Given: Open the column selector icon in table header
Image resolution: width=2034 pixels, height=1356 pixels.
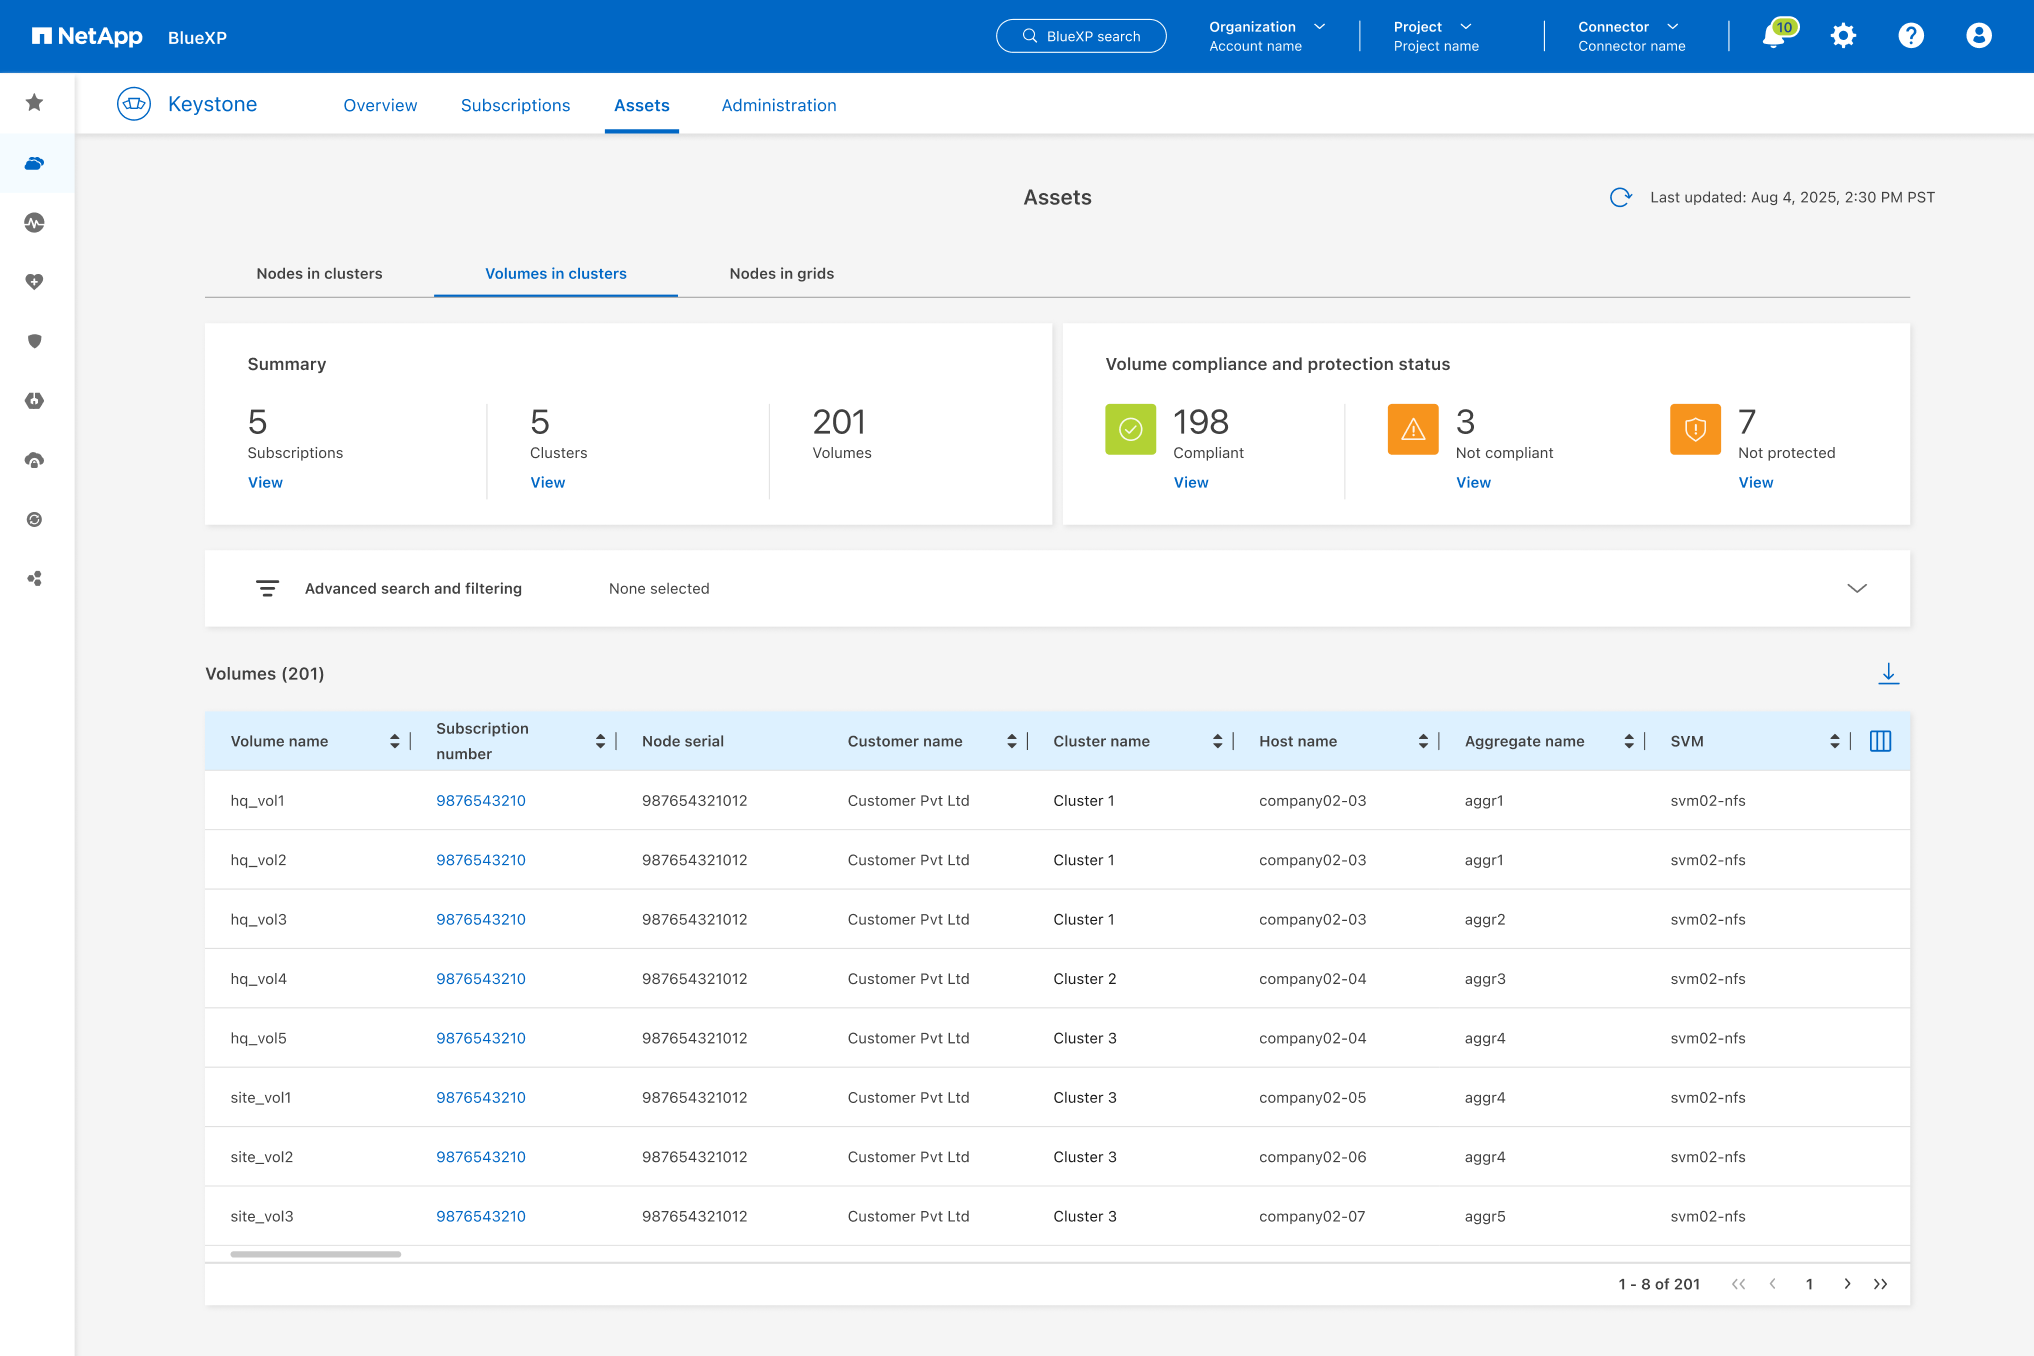Looking at the screenshot, I should point(1880,741).
